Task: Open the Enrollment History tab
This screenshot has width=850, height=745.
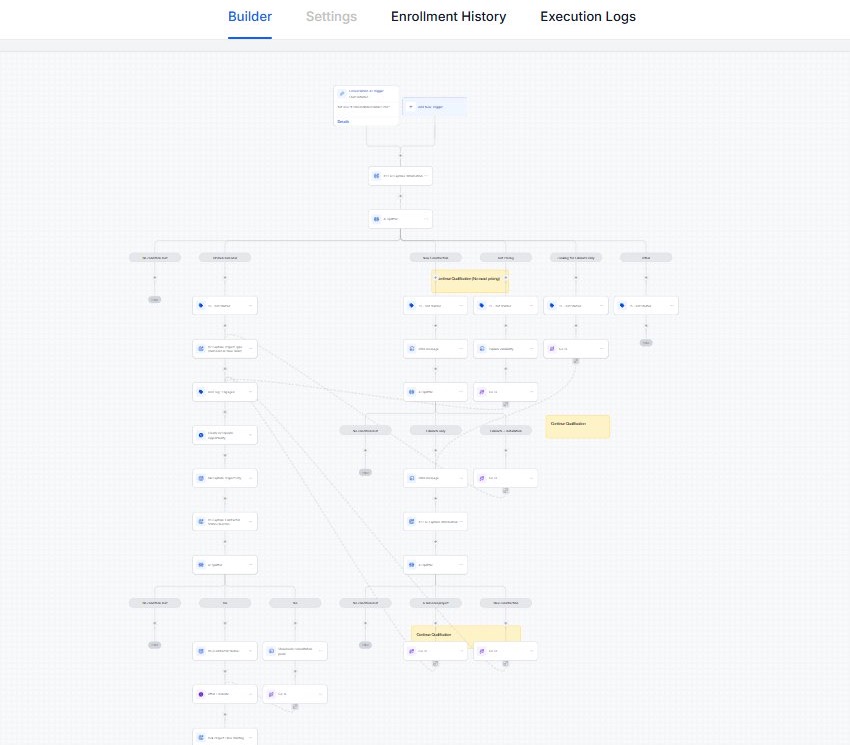Action: (448, 17)
